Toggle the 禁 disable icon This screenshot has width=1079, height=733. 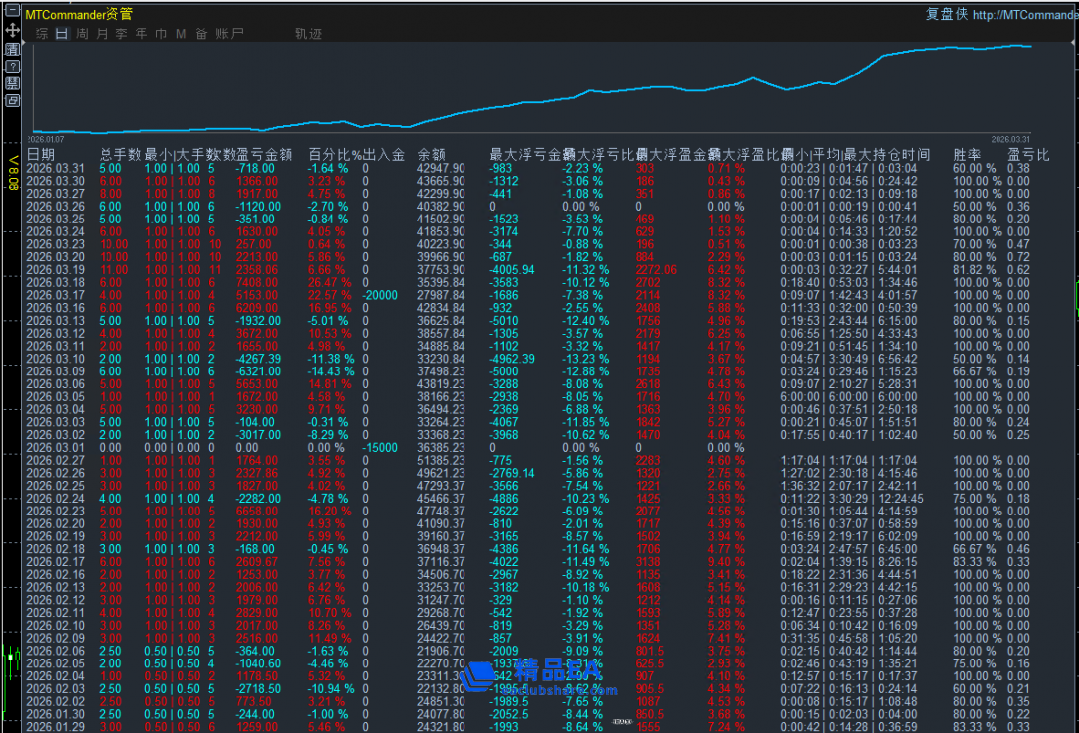(x=12, y=82)
